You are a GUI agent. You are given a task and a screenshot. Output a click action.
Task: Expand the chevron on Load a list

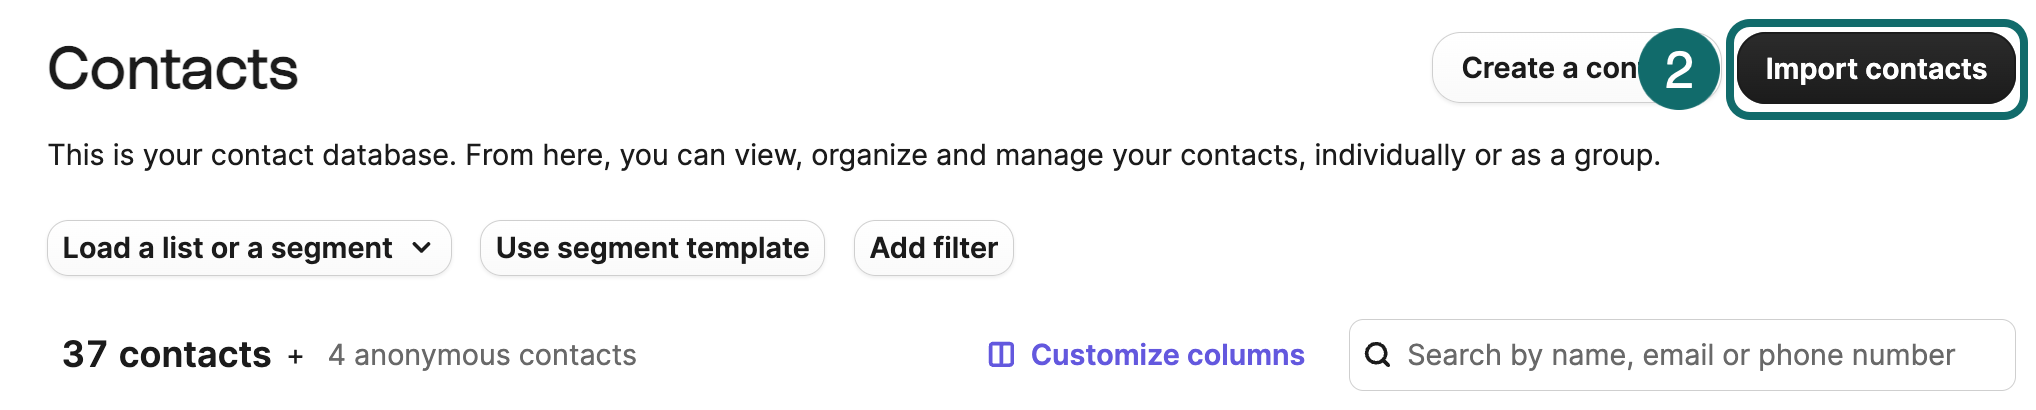point(422,248)
